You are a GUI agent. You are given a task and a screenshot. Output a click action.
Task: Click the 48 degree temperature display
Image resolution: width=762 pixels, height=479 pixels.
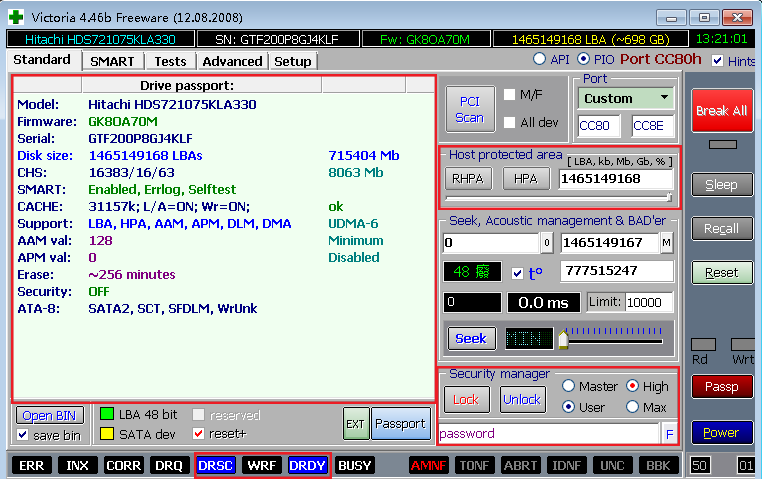[472, 271]
